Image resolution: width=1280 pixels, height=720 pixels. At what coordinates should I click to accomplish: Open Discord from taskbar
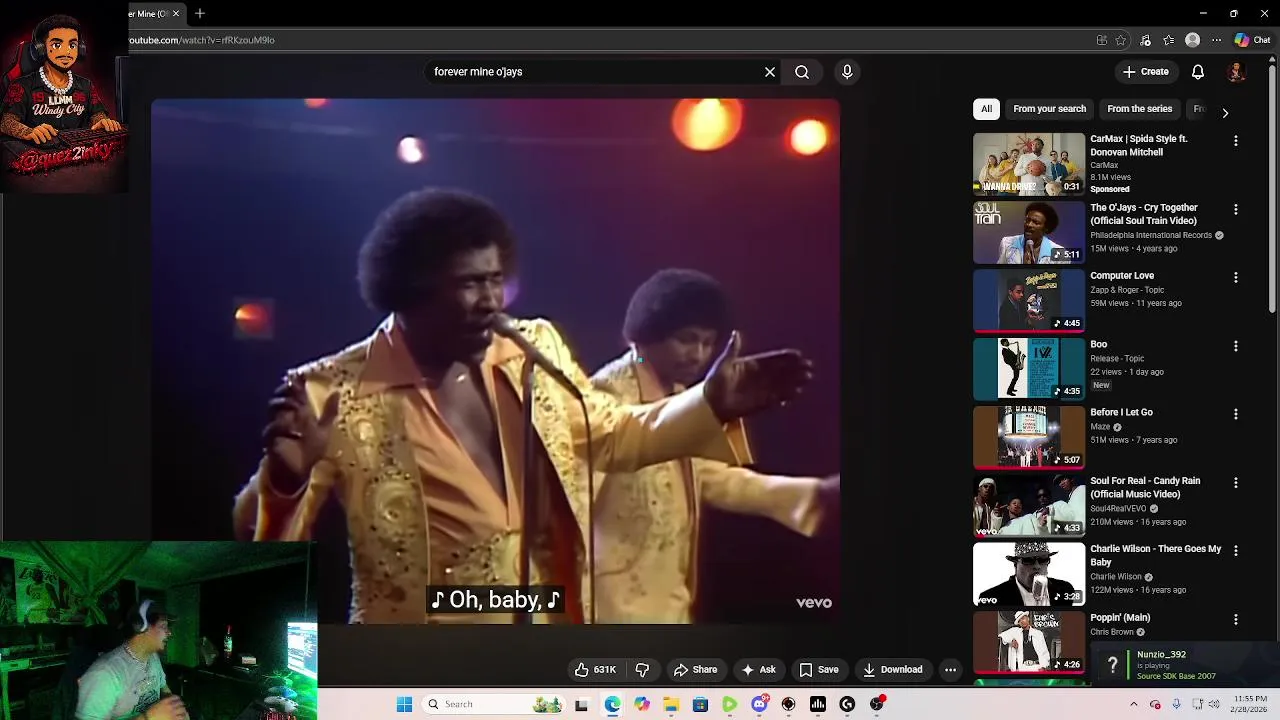759,704
